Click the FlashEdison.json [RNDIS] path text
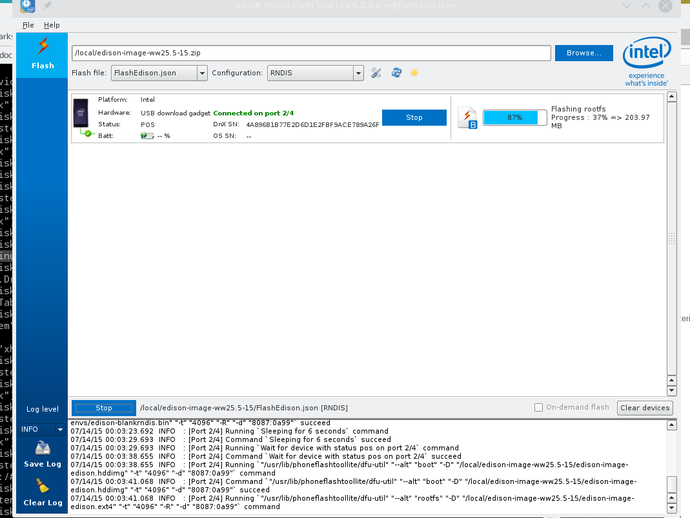Viewport: 690px width, 518px height. coord(244,408)
